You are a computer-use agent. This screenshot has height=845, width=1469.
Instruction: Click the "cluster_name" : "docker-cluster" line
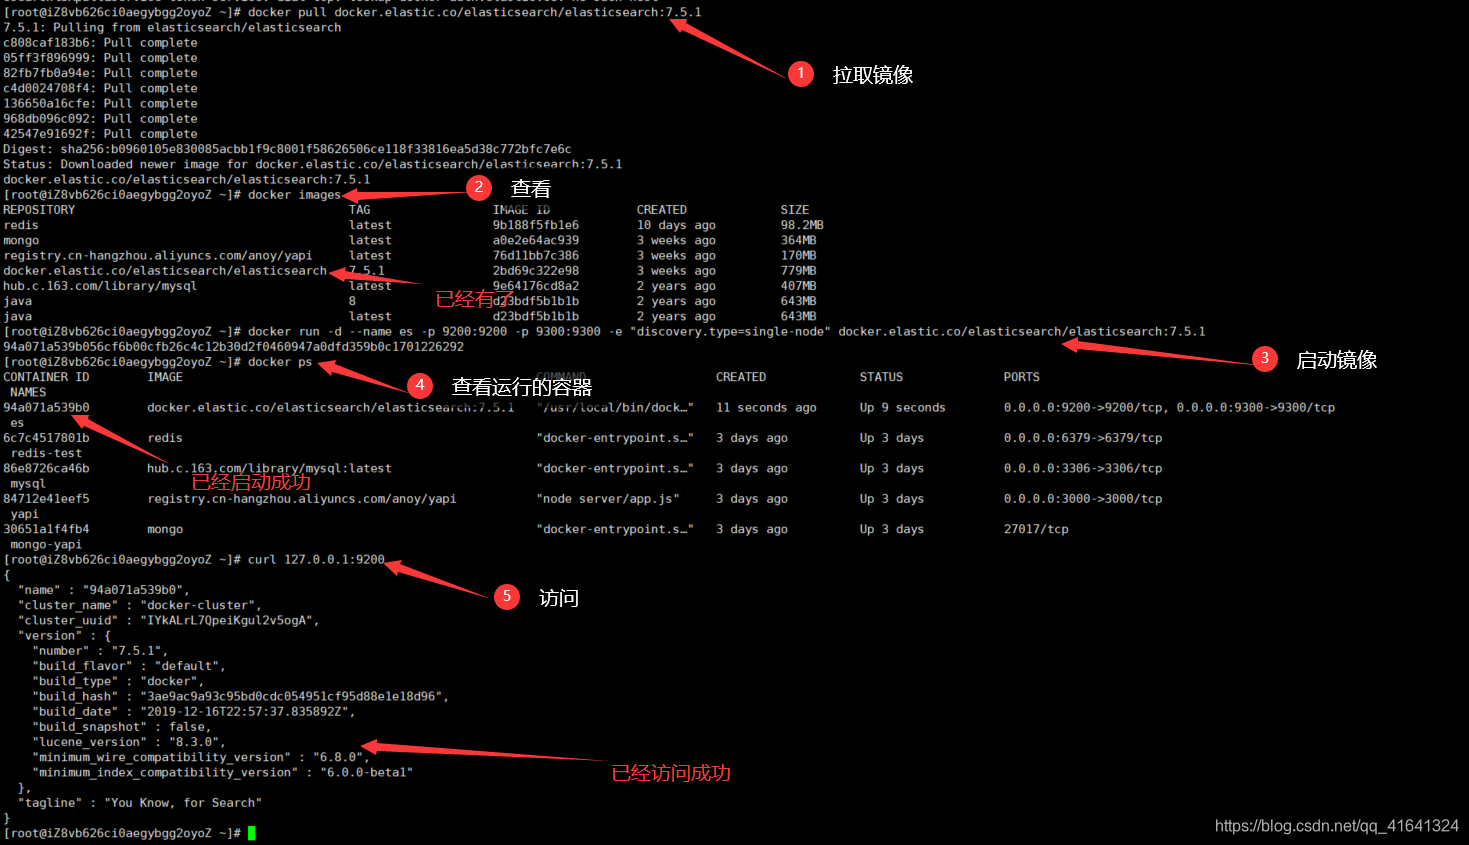[x=140, y=605]
